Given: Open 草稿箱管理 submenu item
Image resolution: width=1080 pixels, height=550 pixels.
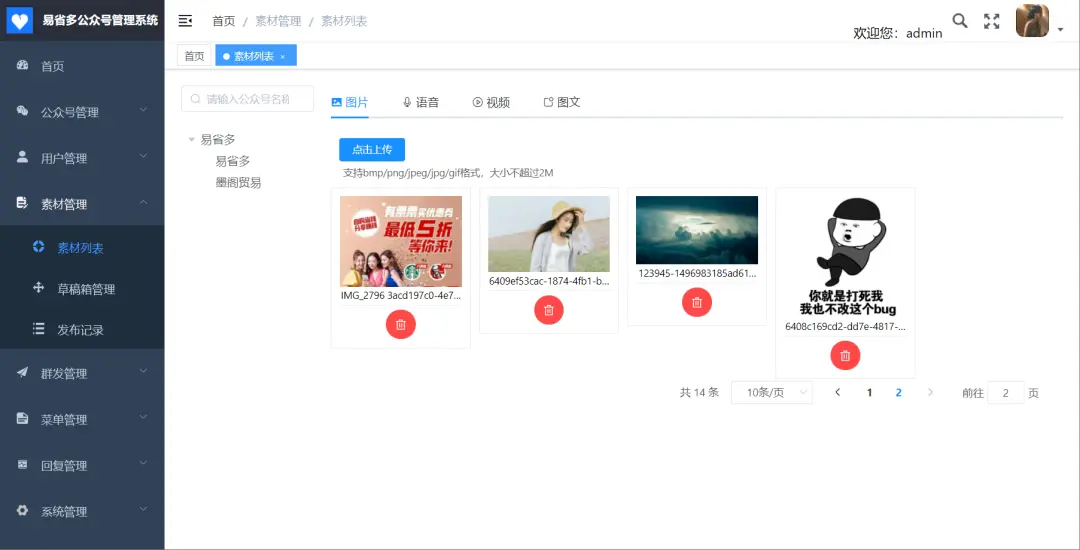Looking at the screenshot, I should pos(82,289).
